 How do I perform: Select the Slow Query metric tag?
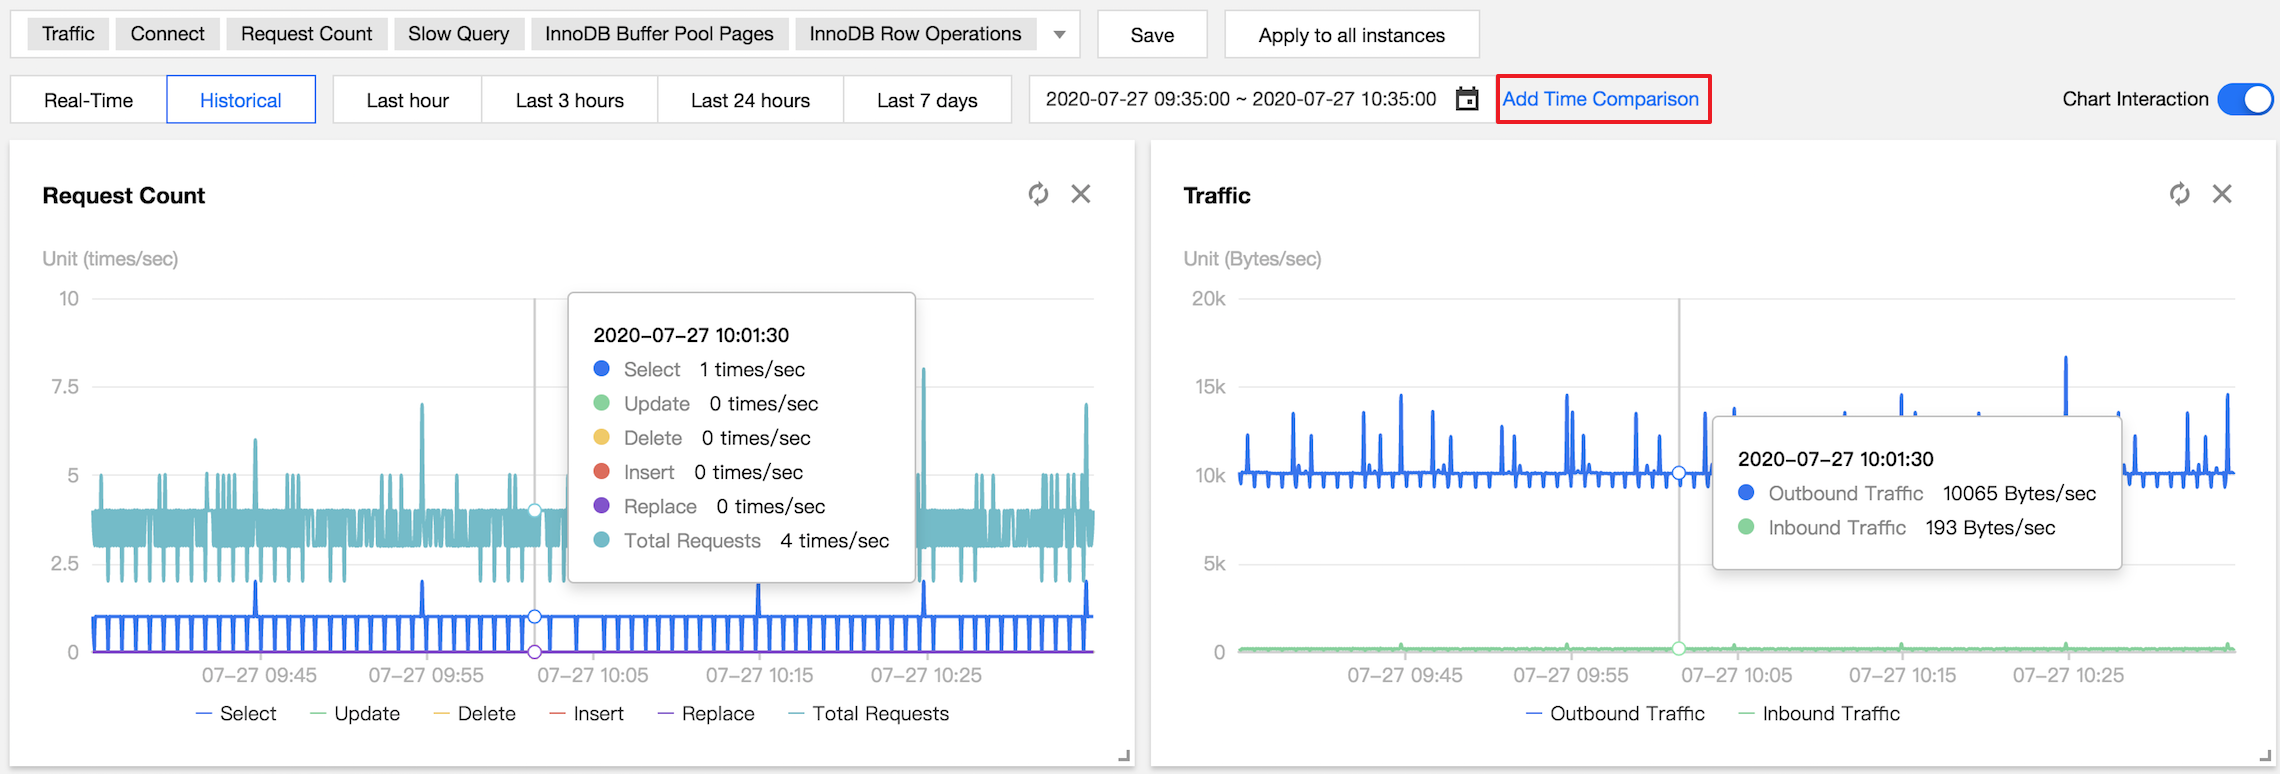(458, 34)
